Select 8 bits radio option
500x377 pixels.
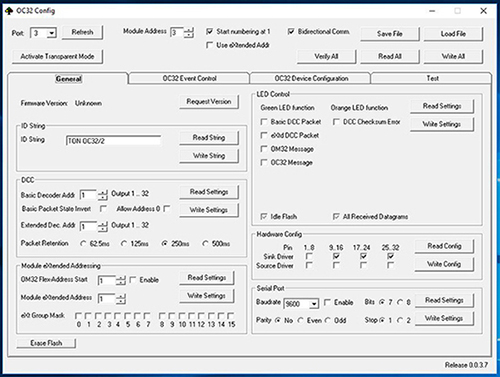point(400,302)
